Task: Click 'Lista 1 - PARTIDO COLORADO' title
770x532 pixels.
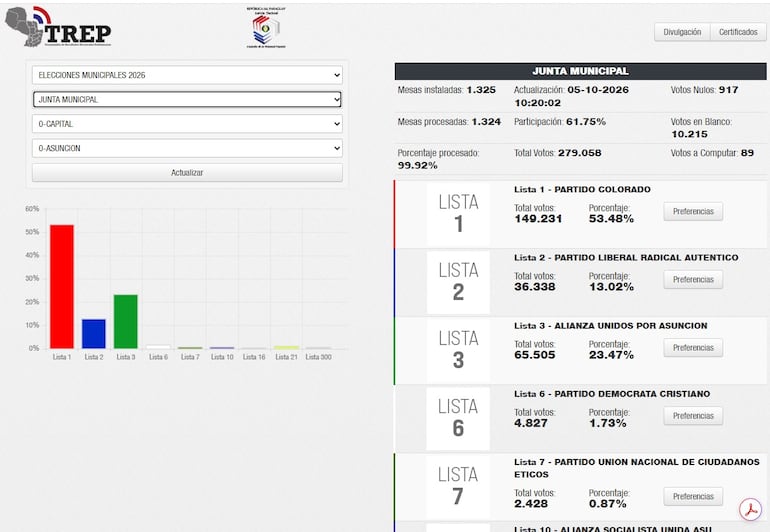Action: pyautogui.click(x=582, y=190)
